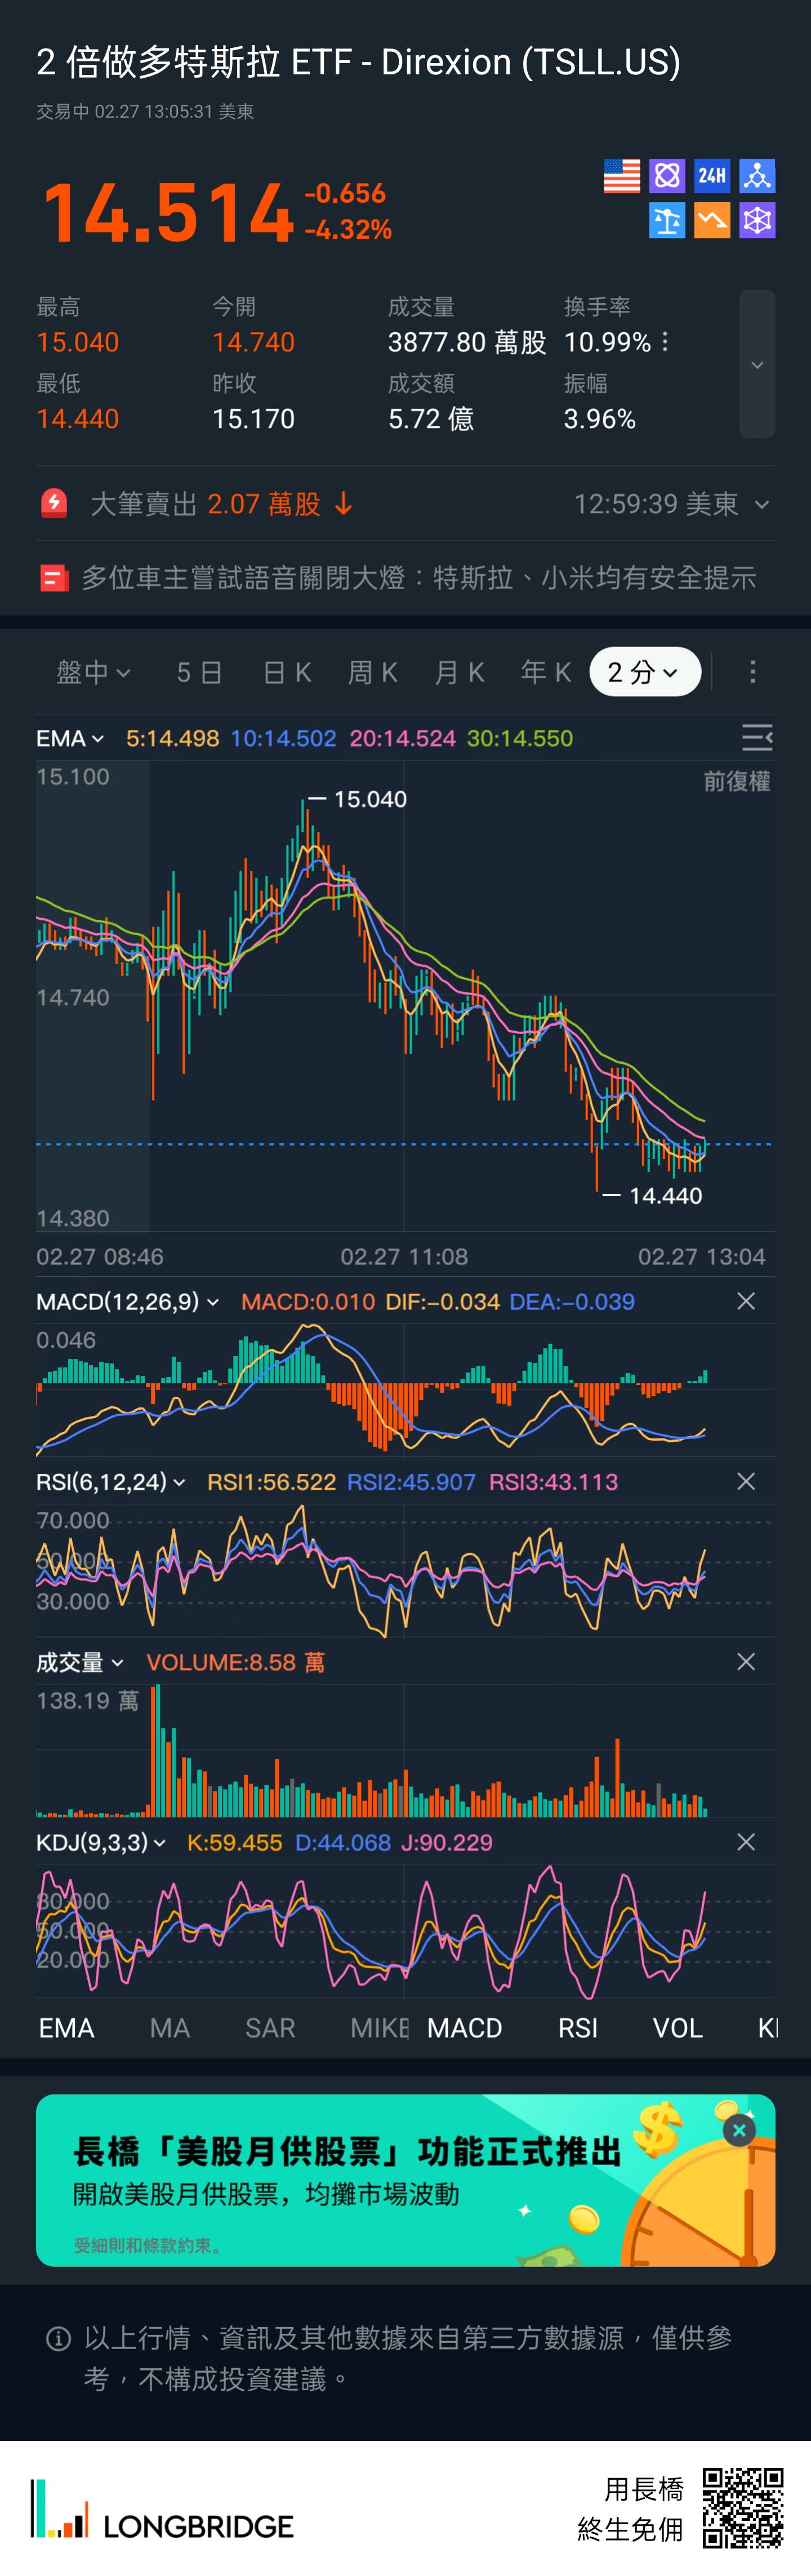This screenshot has width=811, height=2576.
Task: Tap three-dot icon beside turnover rate
Action: [x=666, y=342]
